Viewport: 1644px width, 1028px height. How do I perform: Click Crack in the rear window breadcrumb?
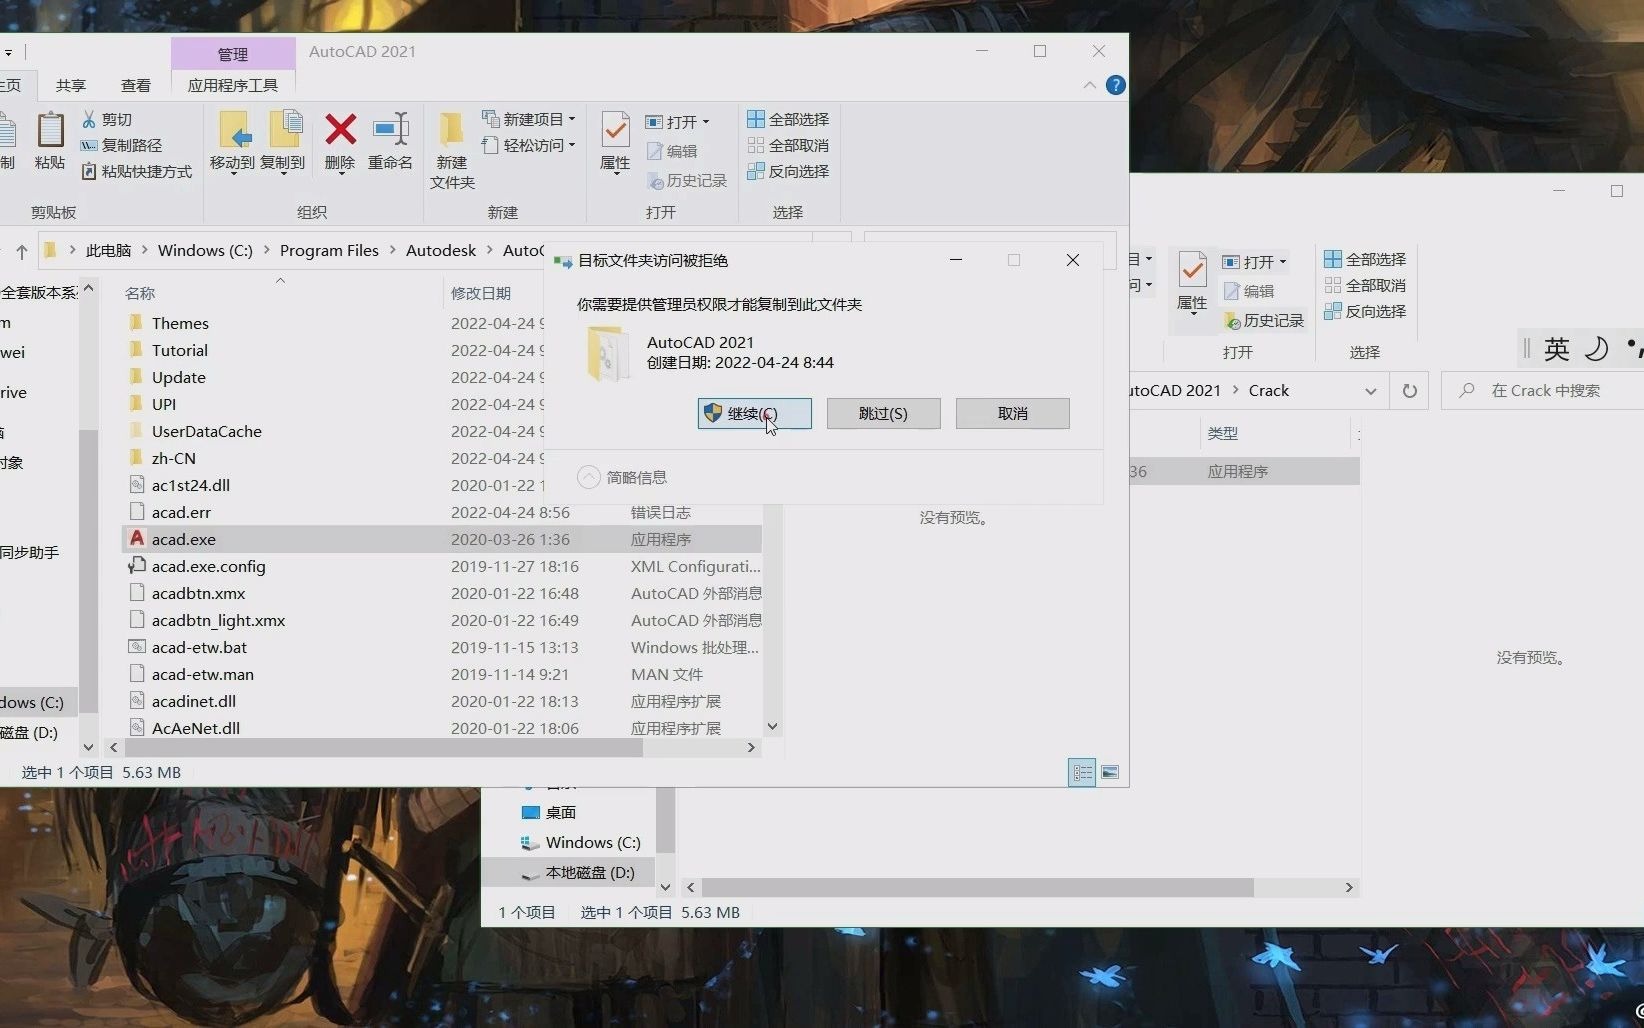pos(1269,391)
